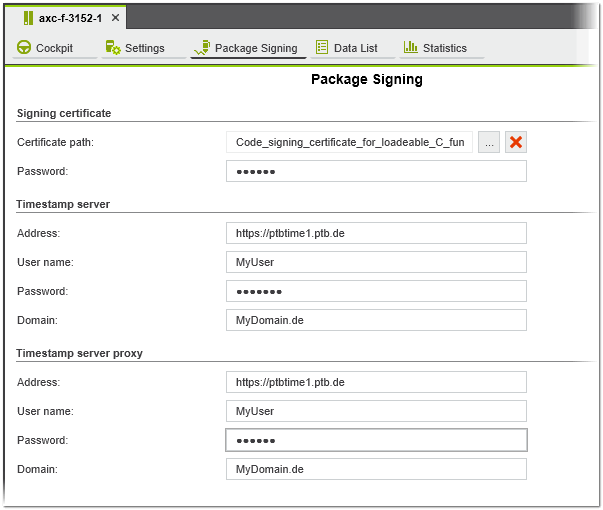
Task: Switch to the Data List tab
Action: point(355,48)
